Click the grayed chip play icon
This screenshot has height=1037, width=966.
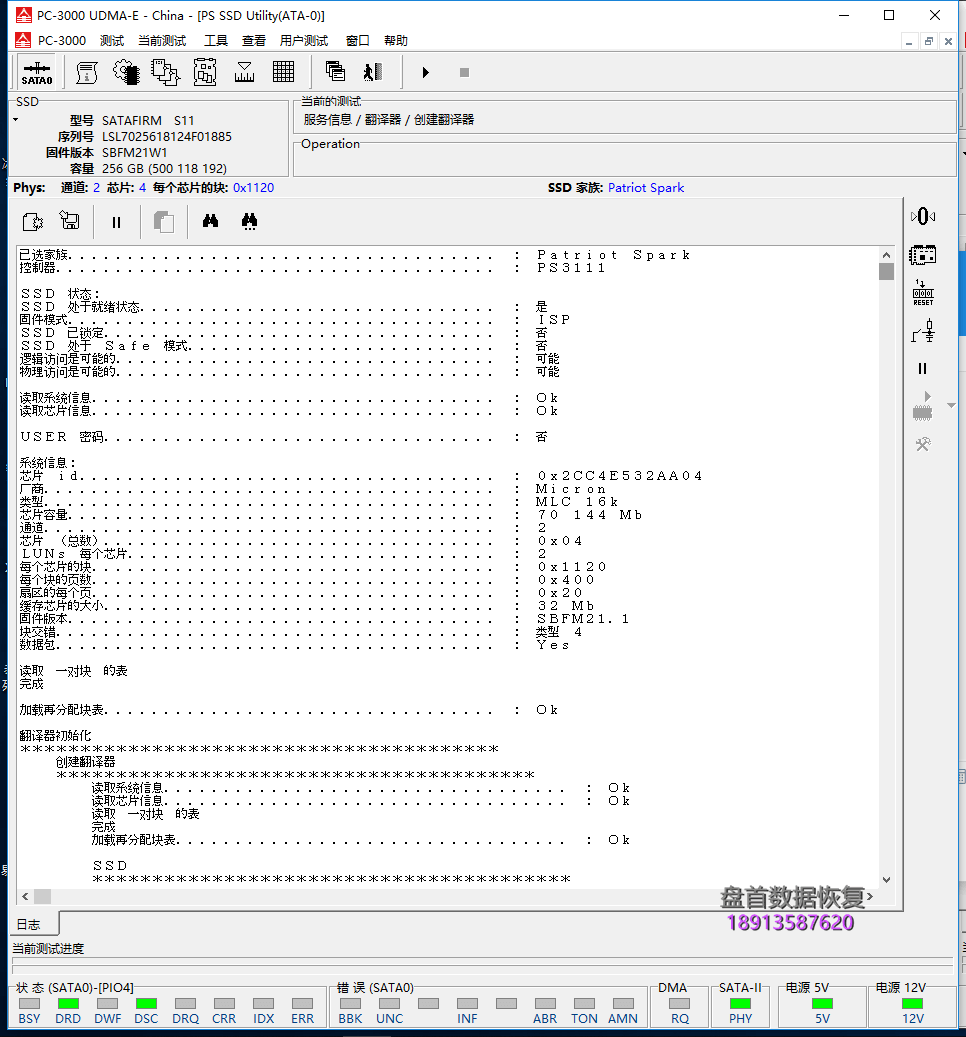(x=922, y=405)
